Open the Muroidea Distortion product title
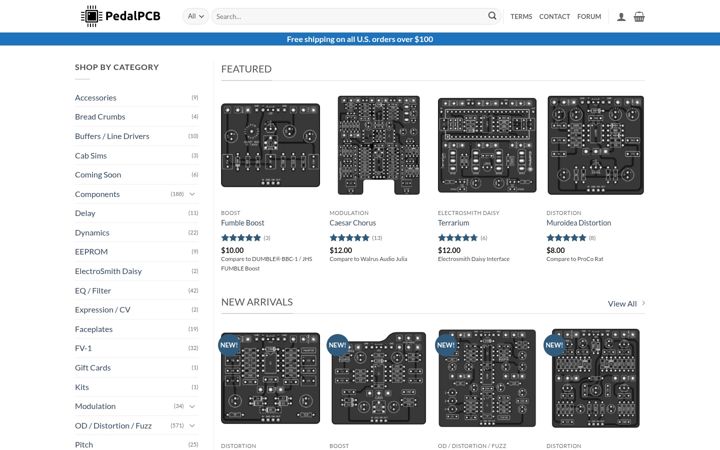Image resolution: width=720 pixels, height=450 pixels. coord(579,223)
